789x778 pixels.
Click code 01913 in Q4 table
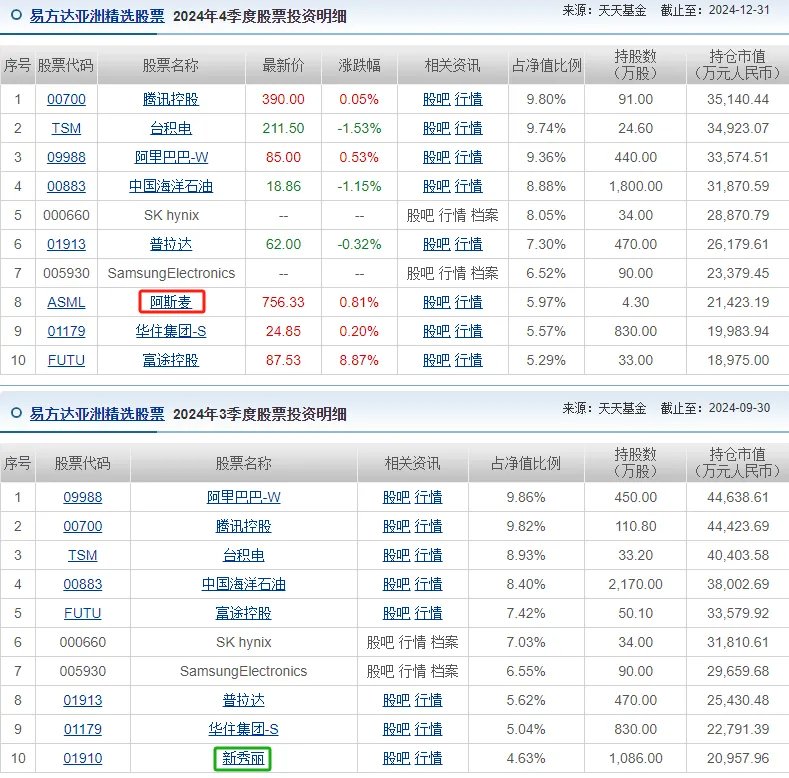[66, 245]
